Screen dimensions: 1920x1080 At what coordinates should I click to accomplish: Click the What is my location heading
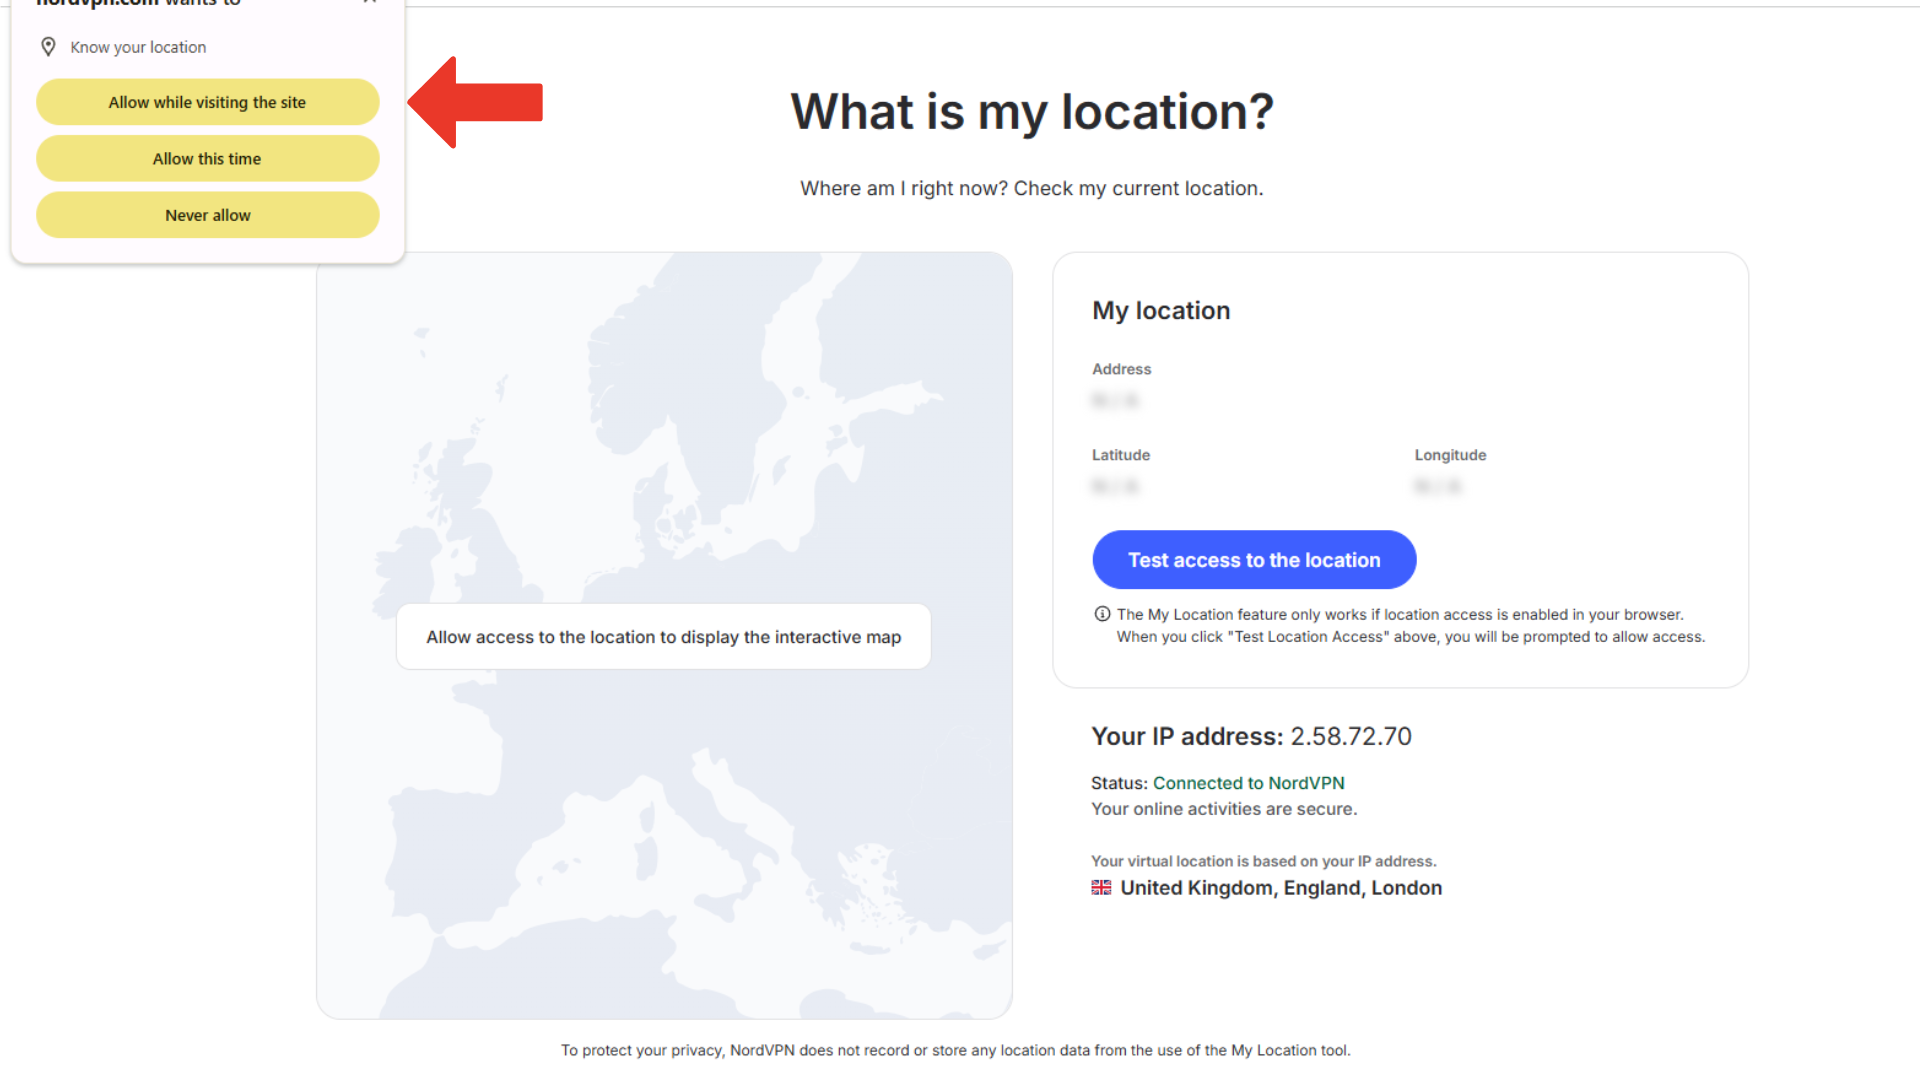(1032, 111)
